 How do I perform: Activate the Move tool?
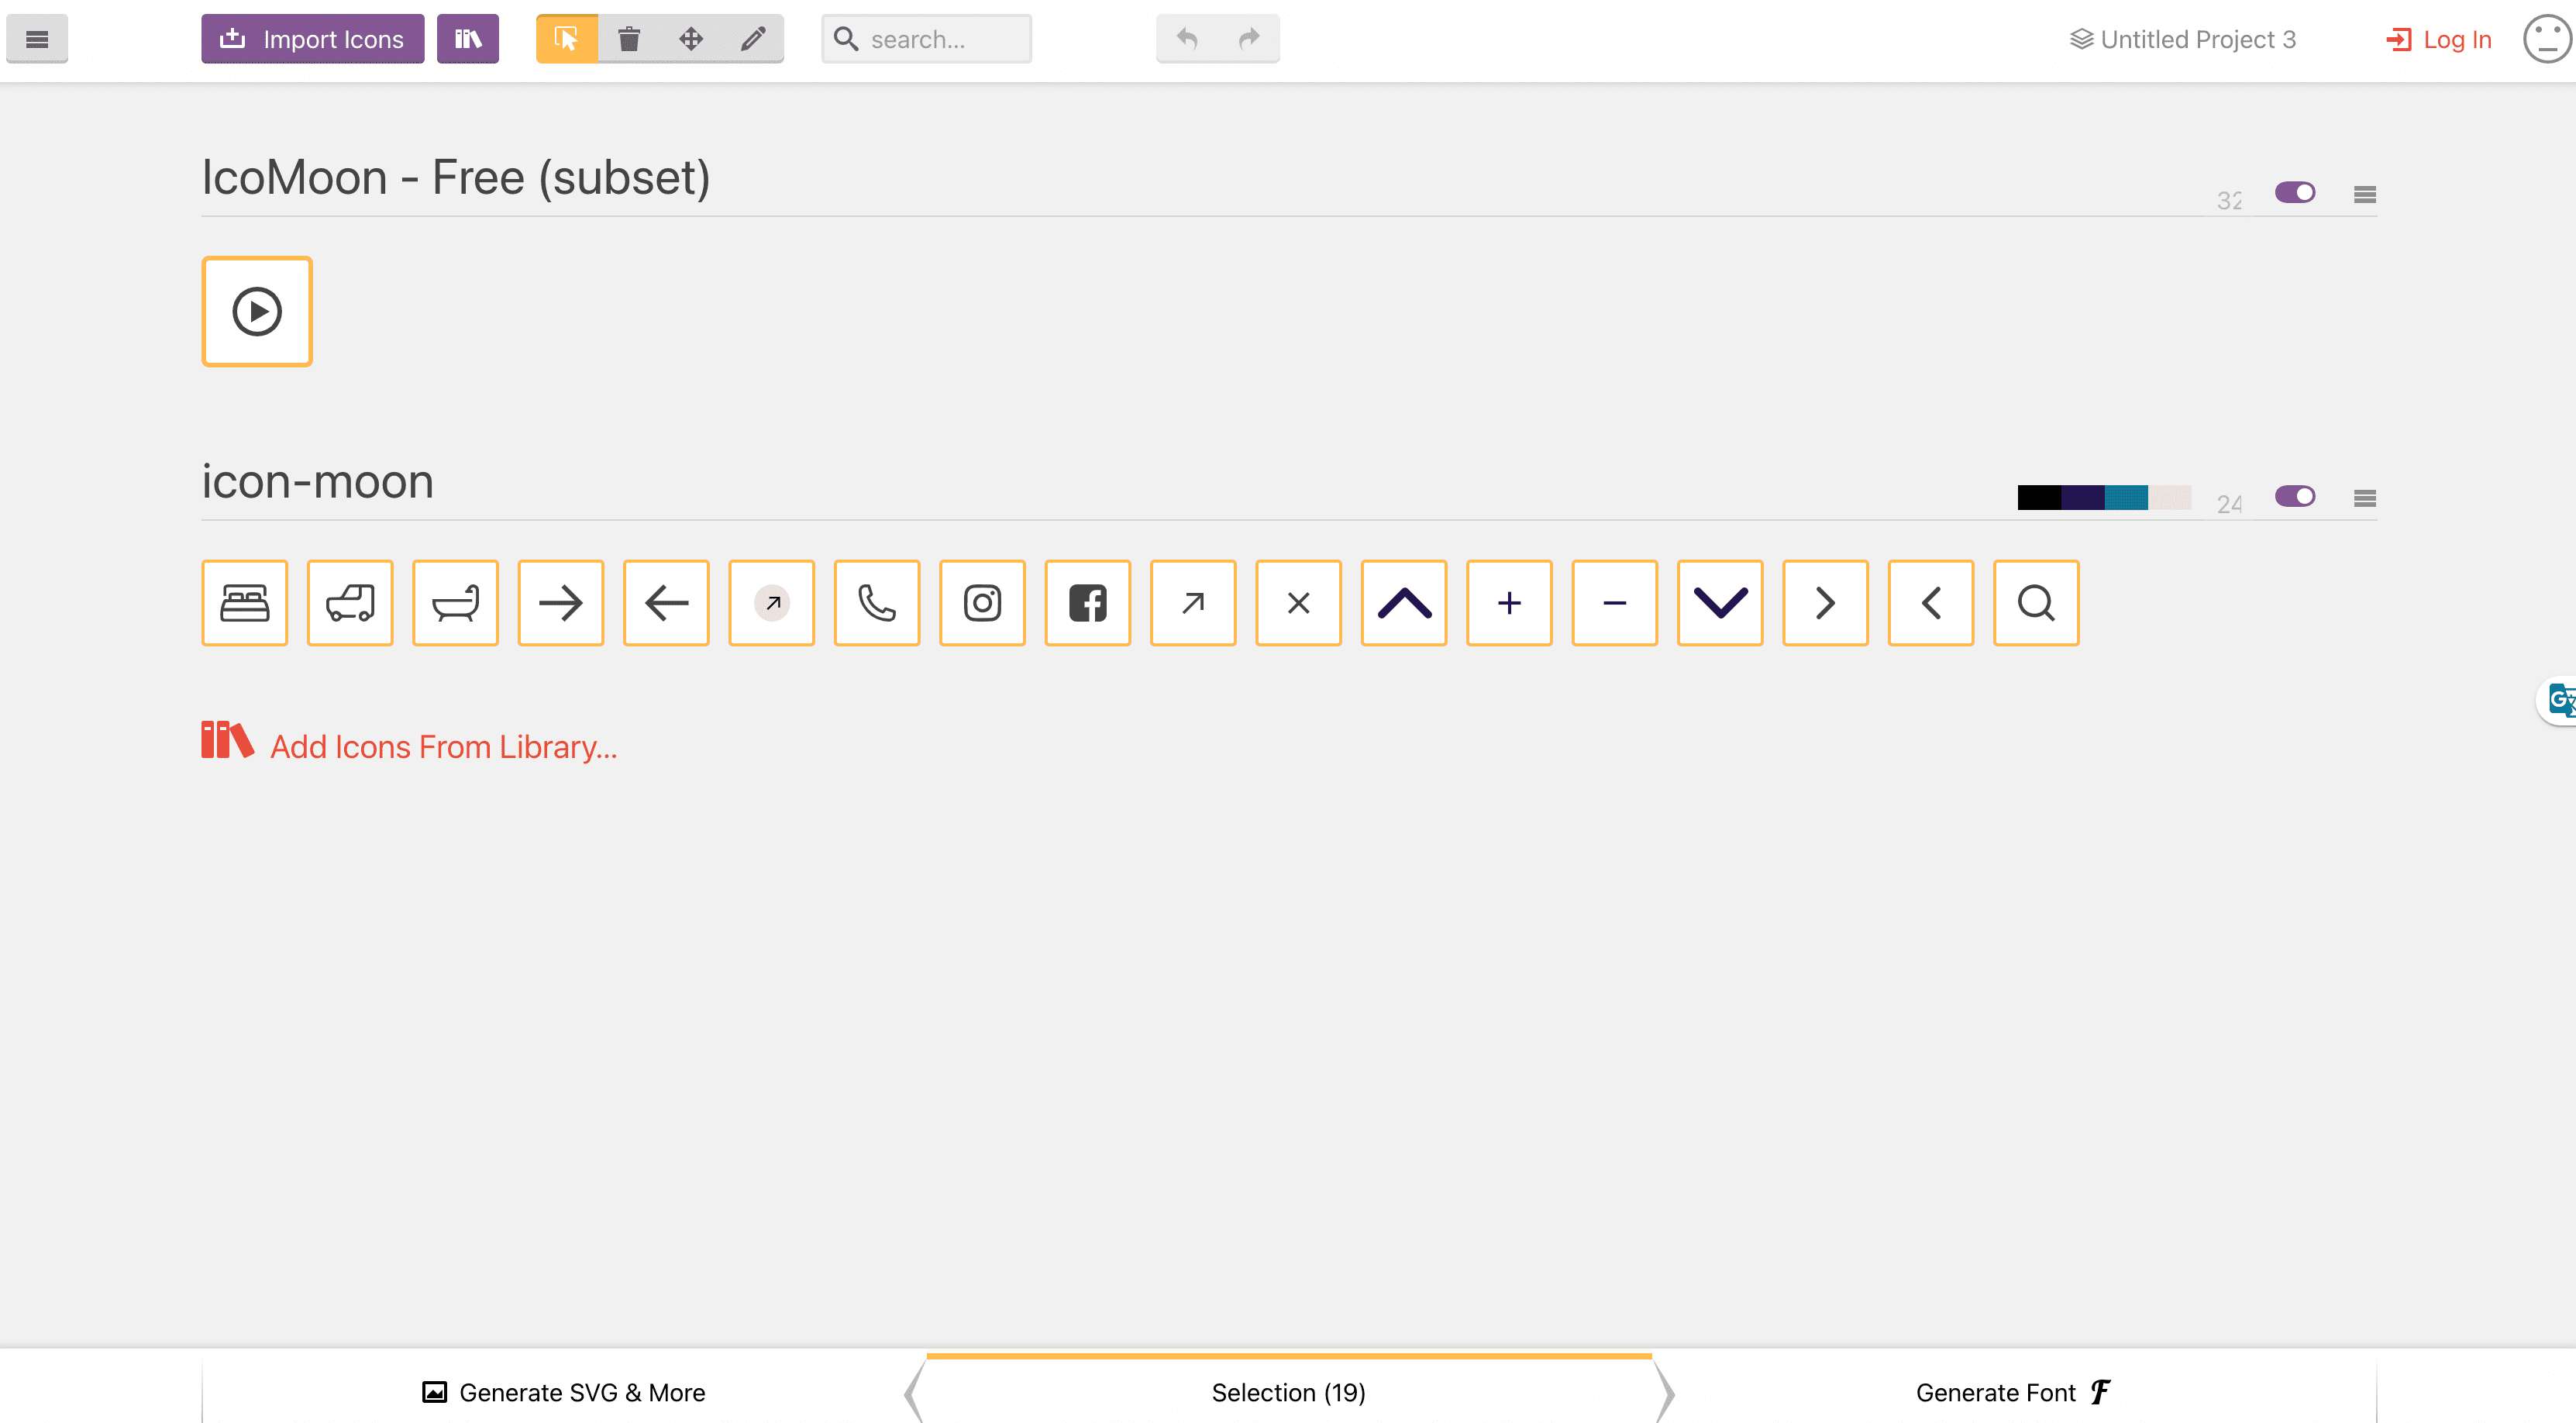[x=691, y=39]
